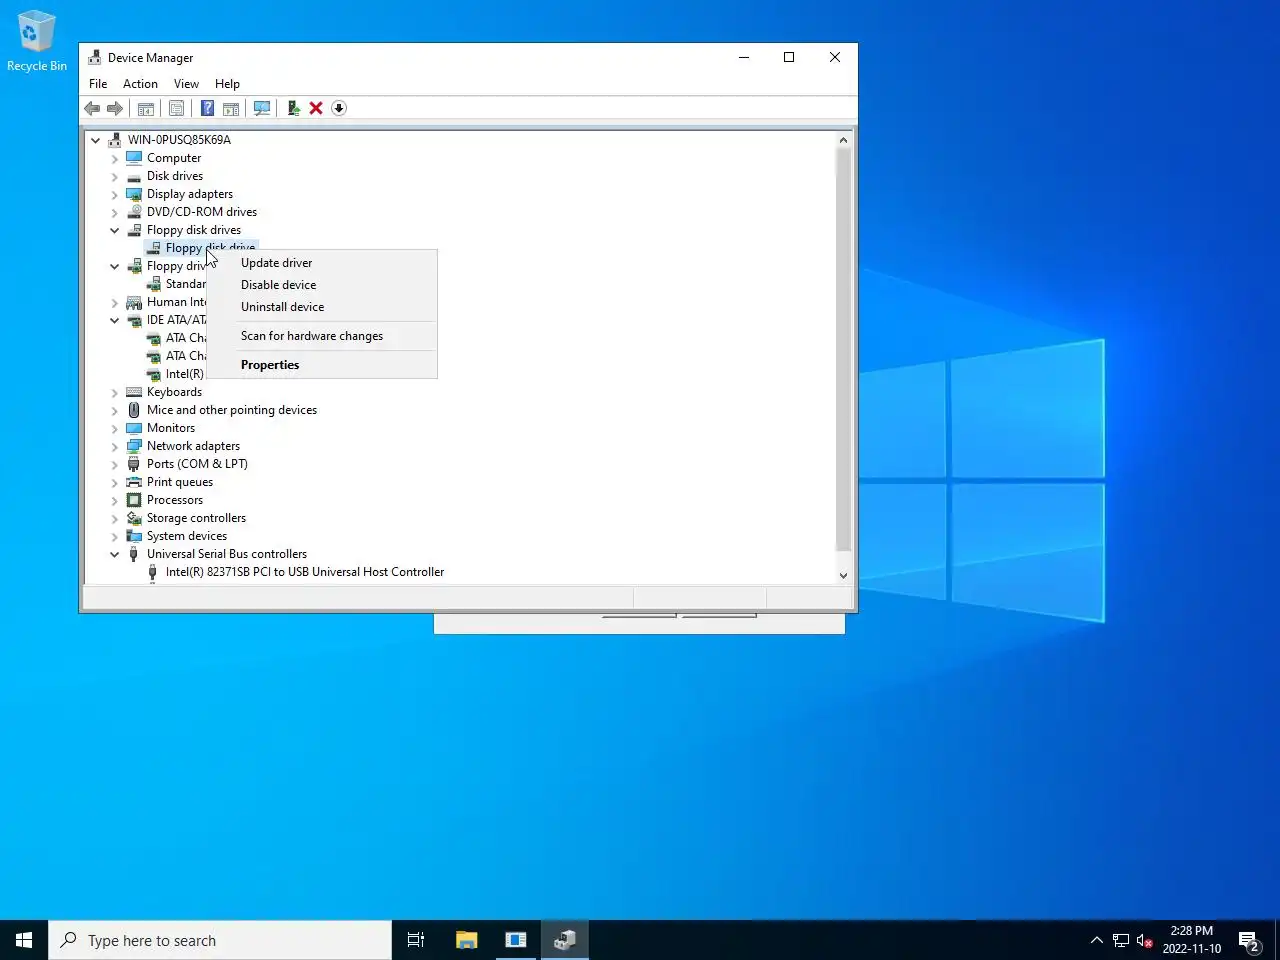Click the Type here to search box
The height and width of the screenshot is (960, 1280).
(x=220, y=940)
